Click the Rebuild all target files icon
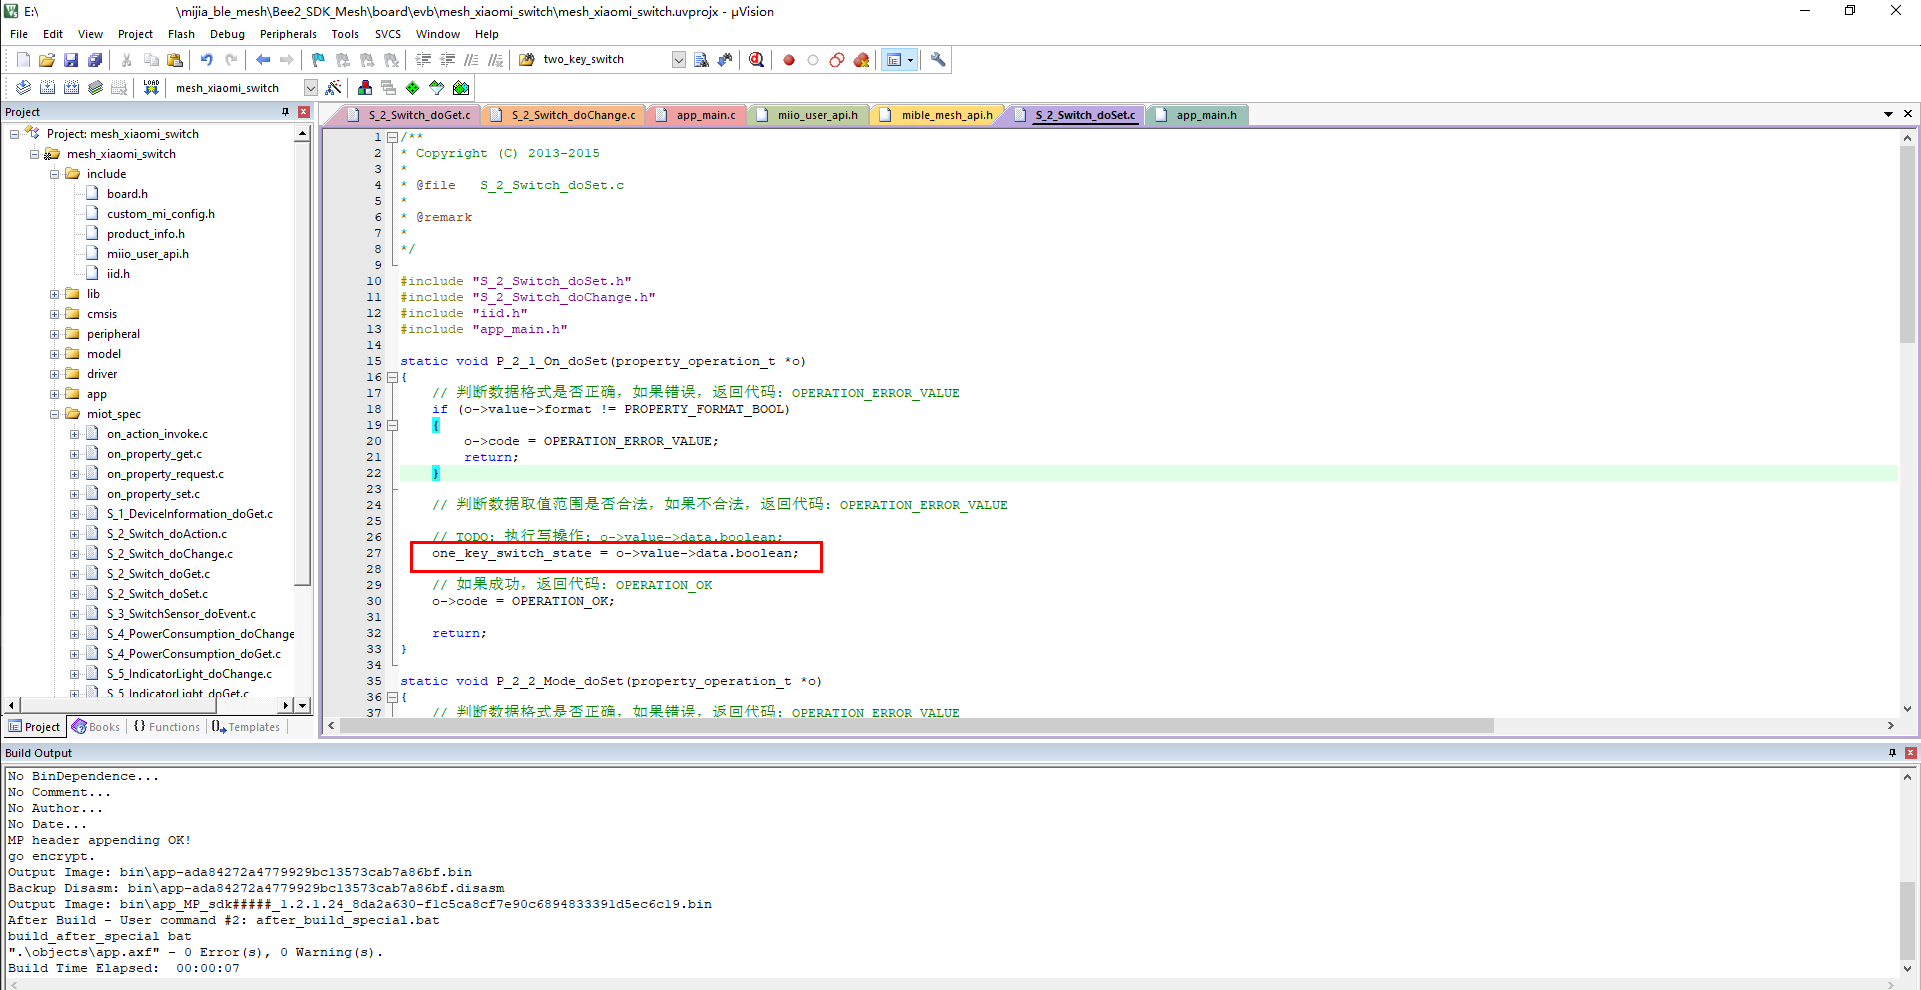The width and height of the screenshot is (1921, 990). 72,88
